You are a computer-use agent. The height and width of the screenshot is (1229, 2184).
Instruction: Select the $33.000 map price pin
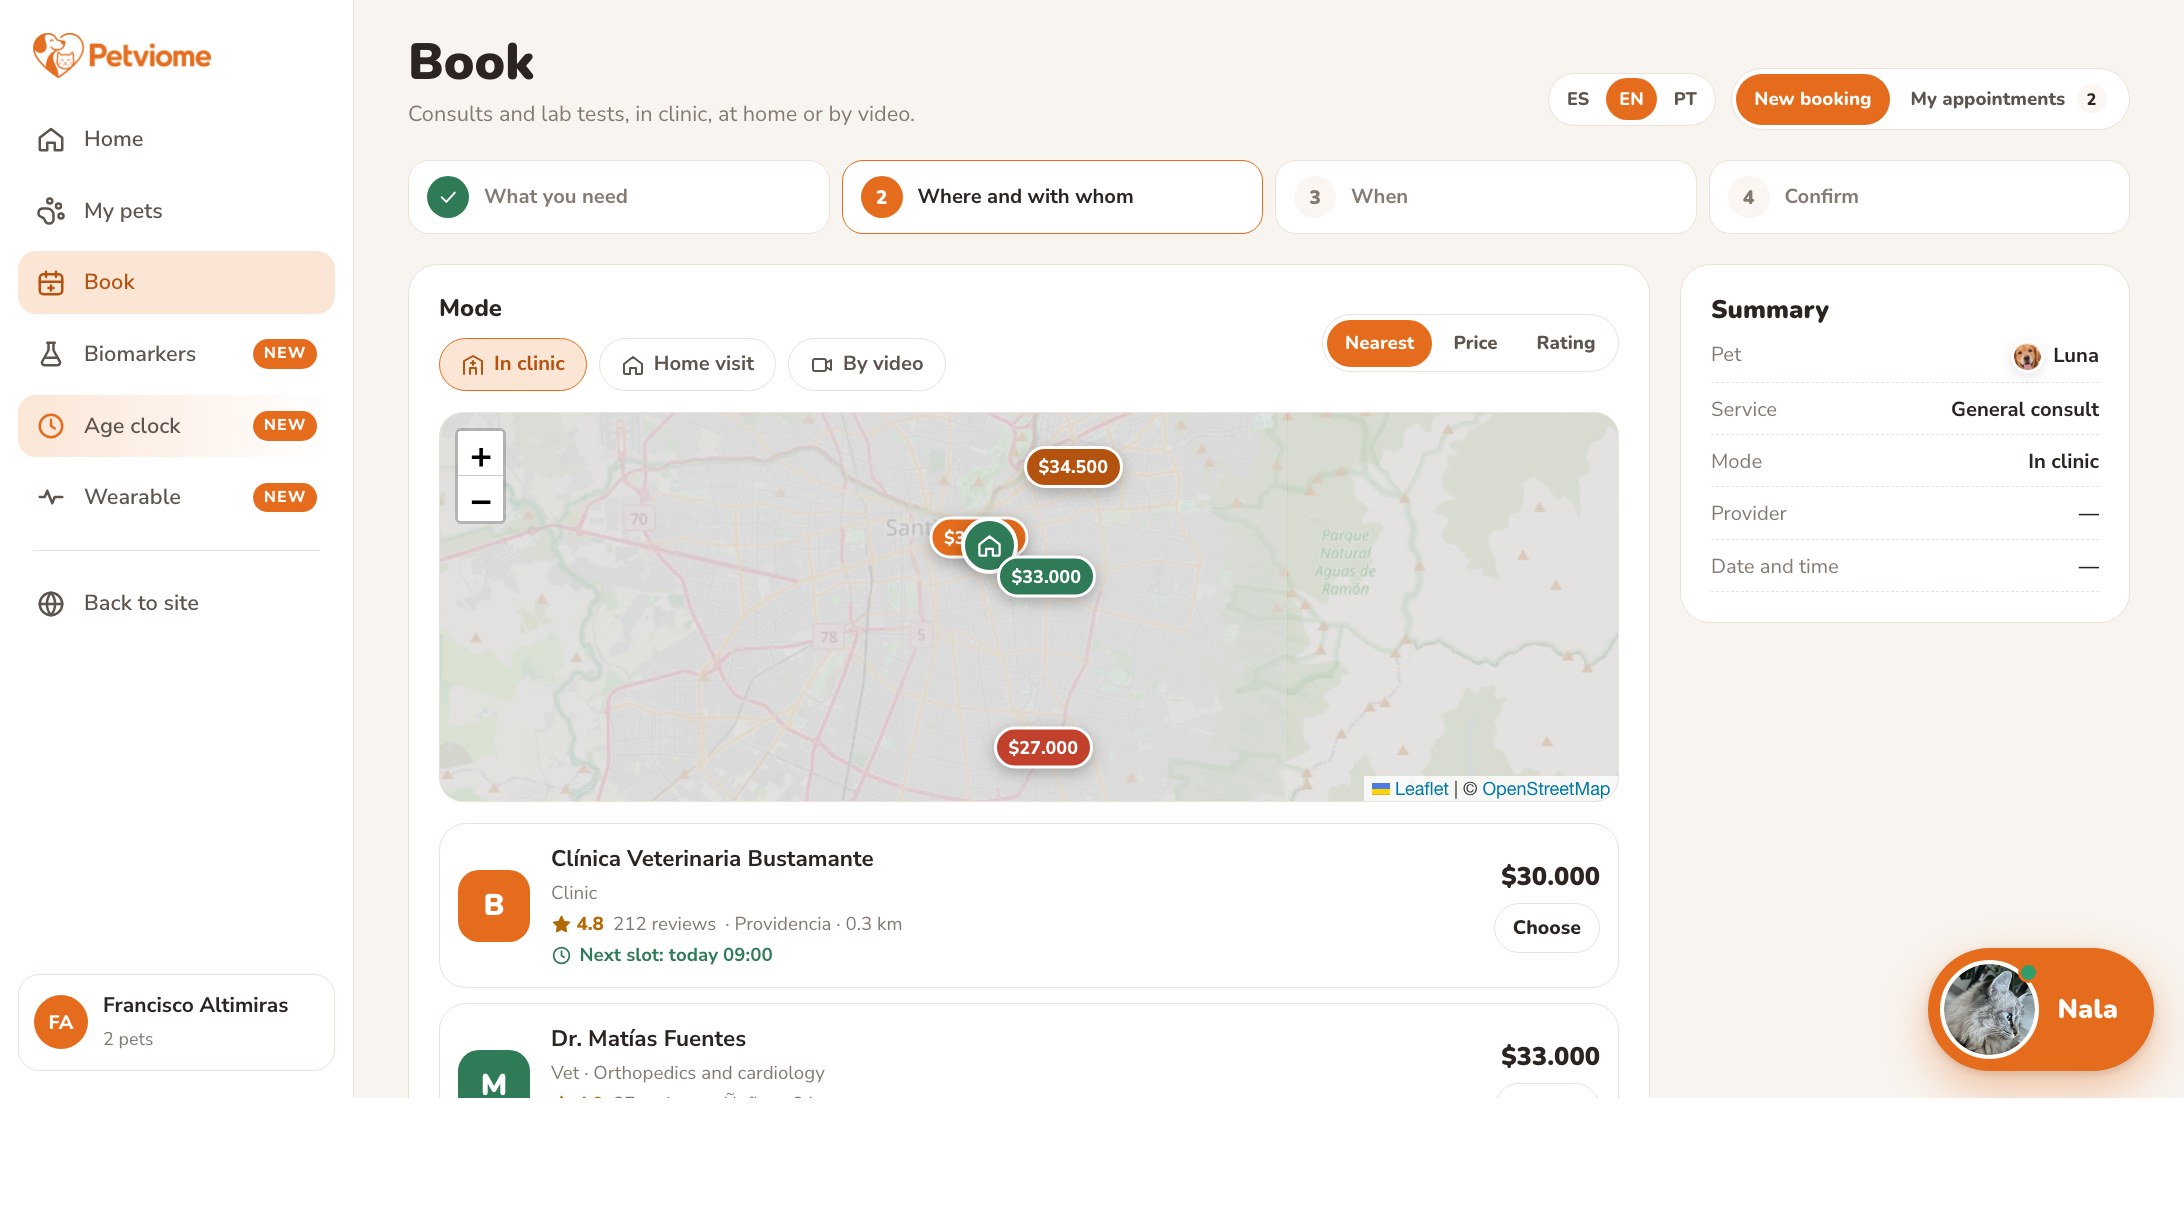1045,577
